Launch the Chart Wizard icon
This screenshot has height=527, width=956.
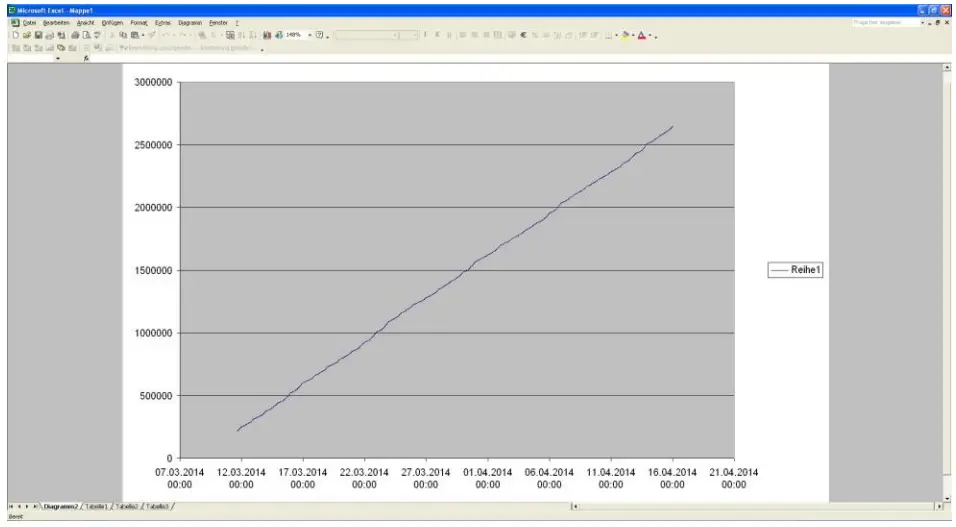tap(267, 35)
